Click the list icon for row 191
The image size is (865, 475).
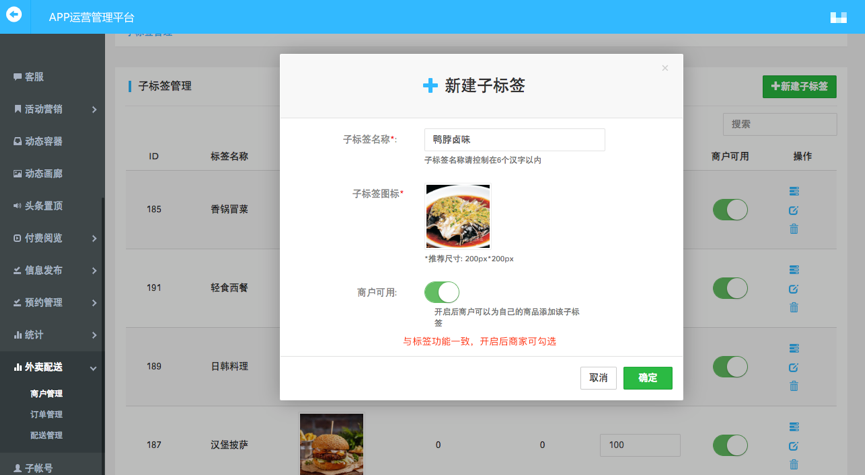point(794,270)
